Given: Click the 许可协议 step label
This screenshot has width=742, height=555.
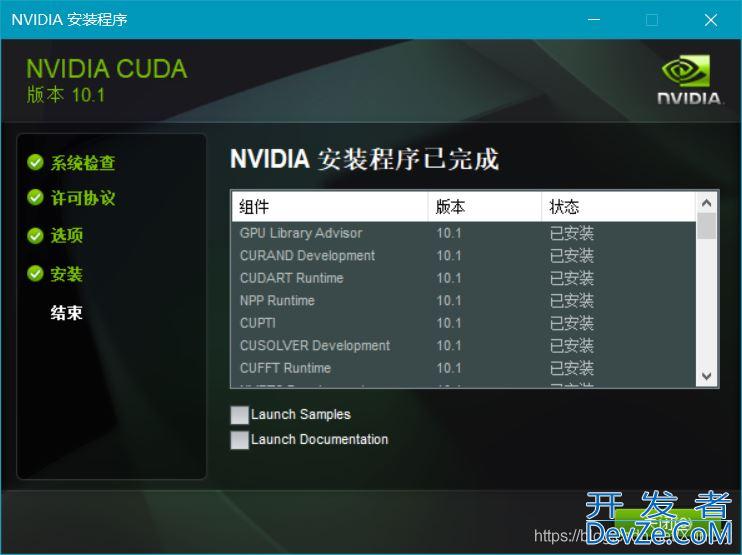Looking at the screenshot, I should pos(83,198).
